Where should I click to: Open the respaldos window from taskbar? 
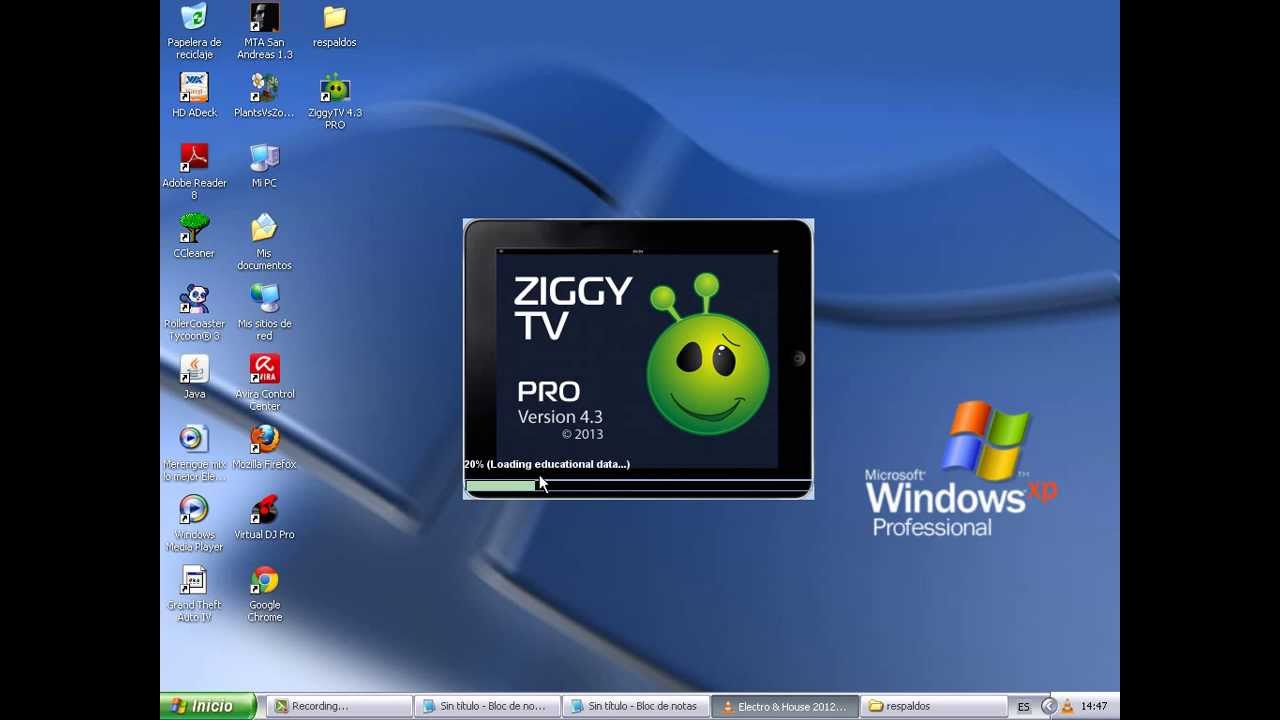[933, 706]
